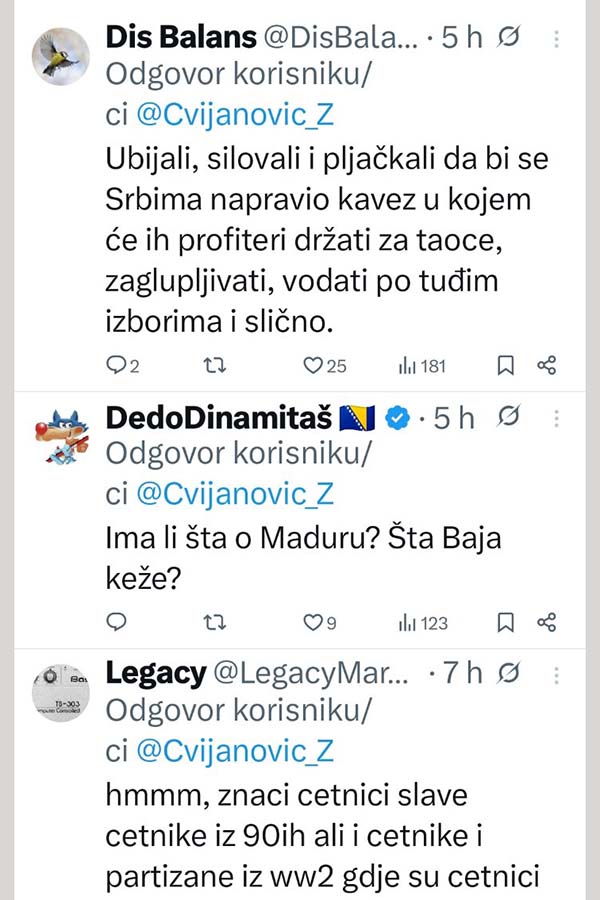
Task: Share the Dis Balans tweet
Action: [x=546, y=366]
